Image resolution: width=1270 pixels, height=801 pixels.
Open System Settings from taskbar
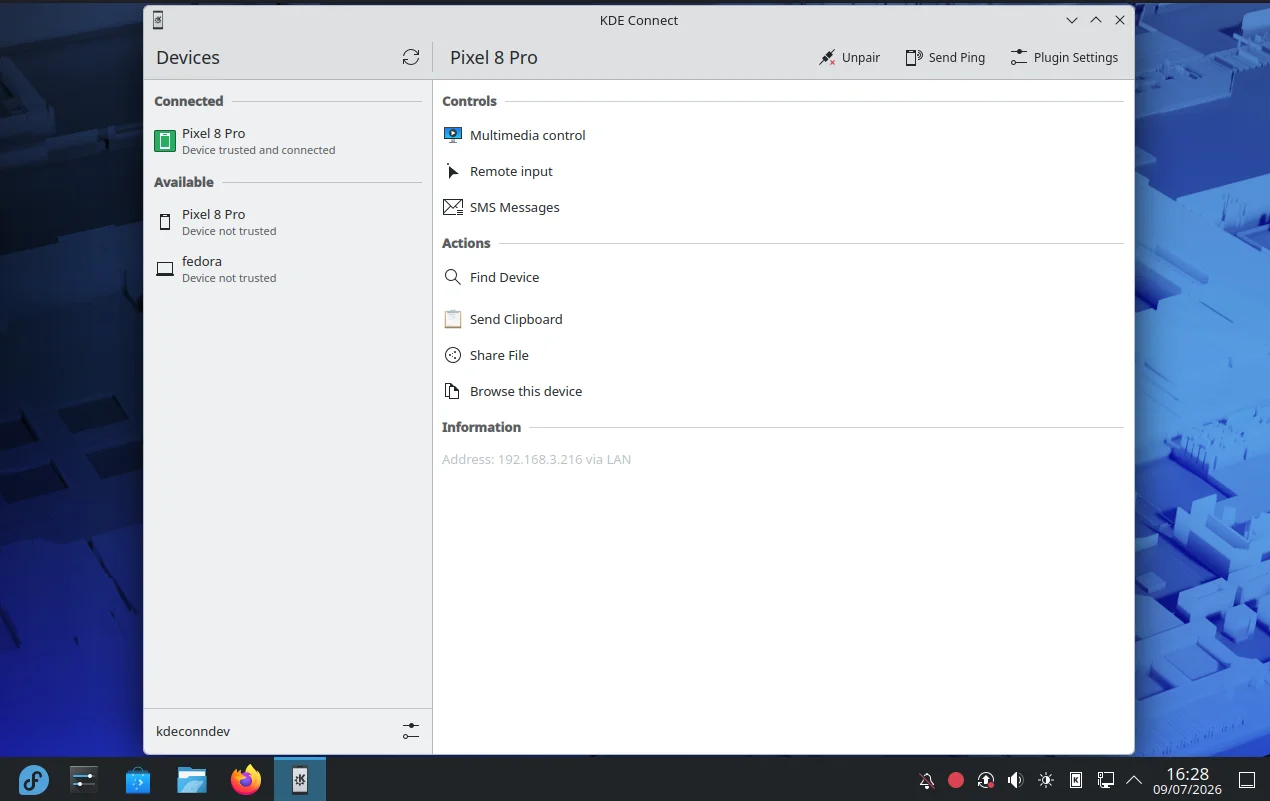83,780
